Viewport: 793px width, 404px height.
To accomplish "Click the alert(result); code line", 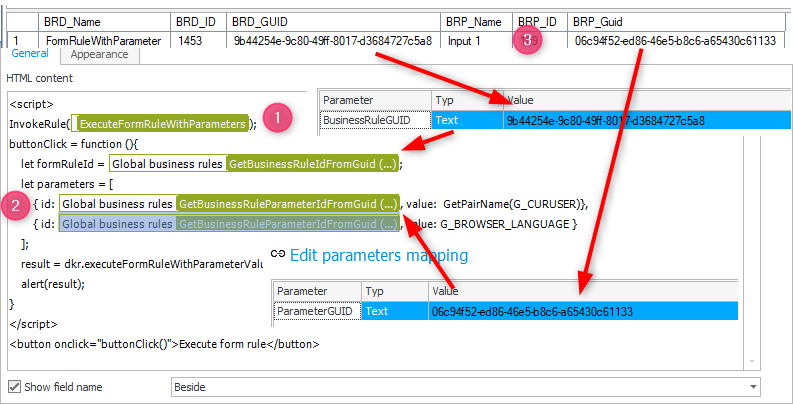I will pyautogui.click(x=53, y=284).
